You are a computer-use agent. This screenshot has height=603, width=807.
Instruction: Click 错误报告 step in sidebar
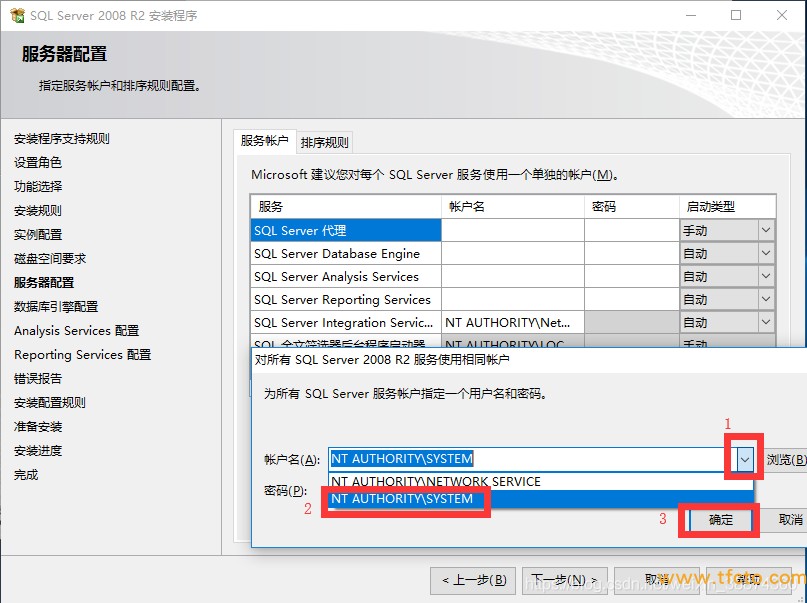pos(38,379)
